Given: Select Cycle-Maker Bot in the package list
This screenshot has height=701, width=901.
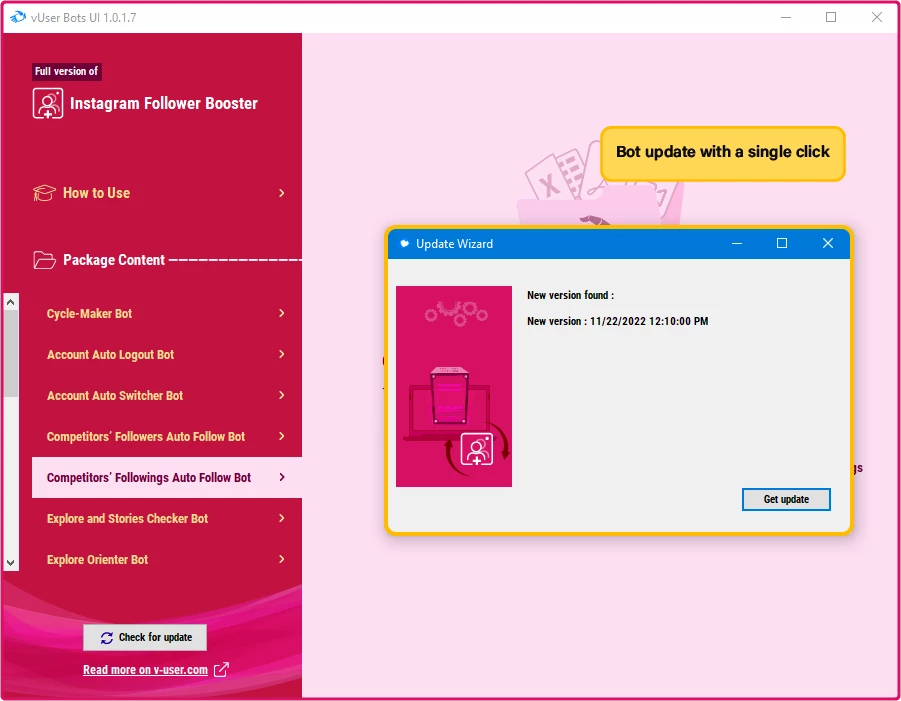Looking at the screenshot, I should [x=167, y=313].
